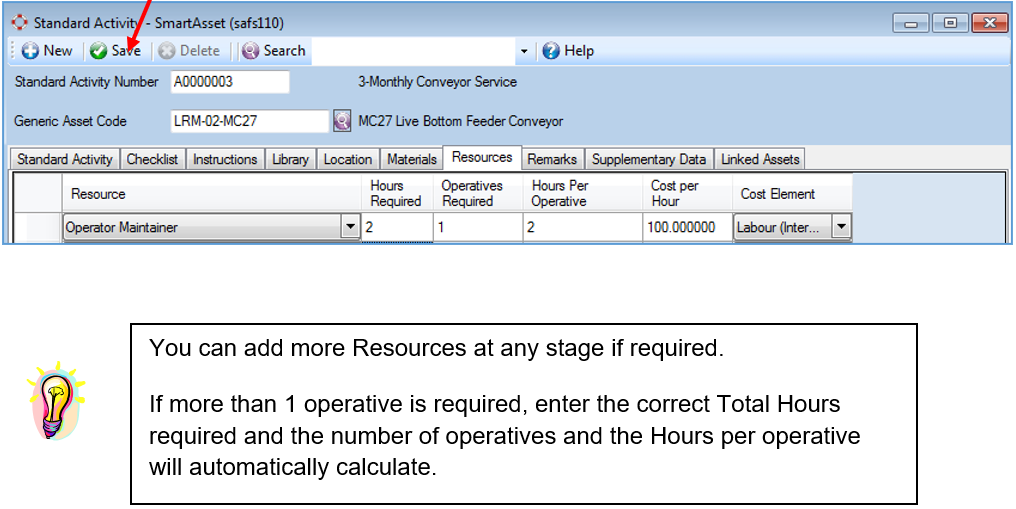Click the Hours Required column header
The image size is (1016, 509).
tap(397, 194)
